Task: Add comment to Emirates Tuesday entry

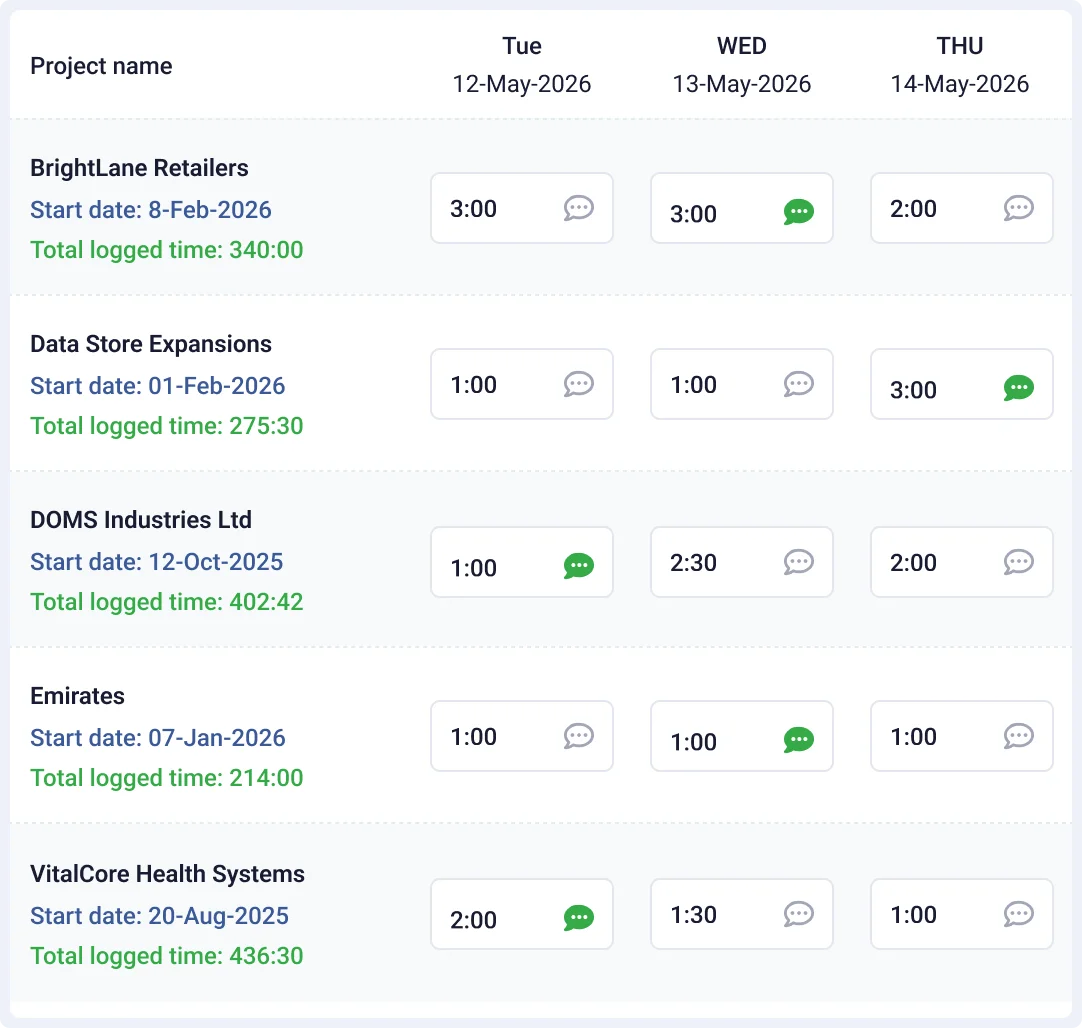Action: click(578, 735)
